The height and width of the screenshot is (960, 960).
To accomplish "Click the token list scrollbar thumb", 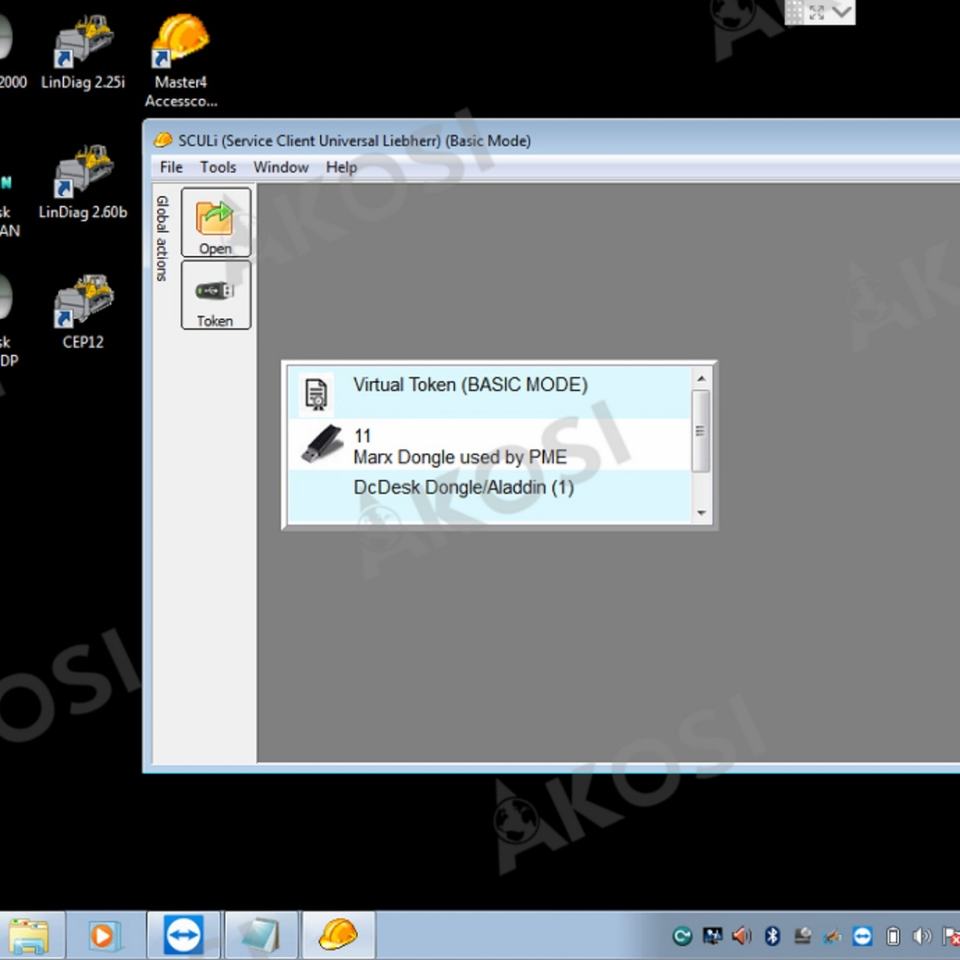I will pyautogui.click(x=701, y=431).
